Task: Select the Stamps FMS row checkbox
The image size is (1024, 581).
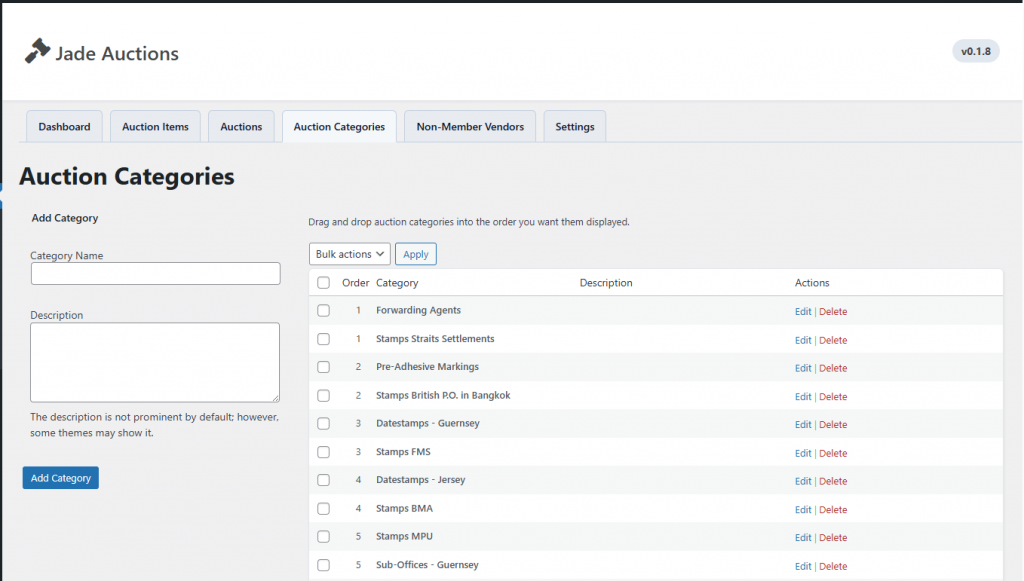Action: pos(323,452)
